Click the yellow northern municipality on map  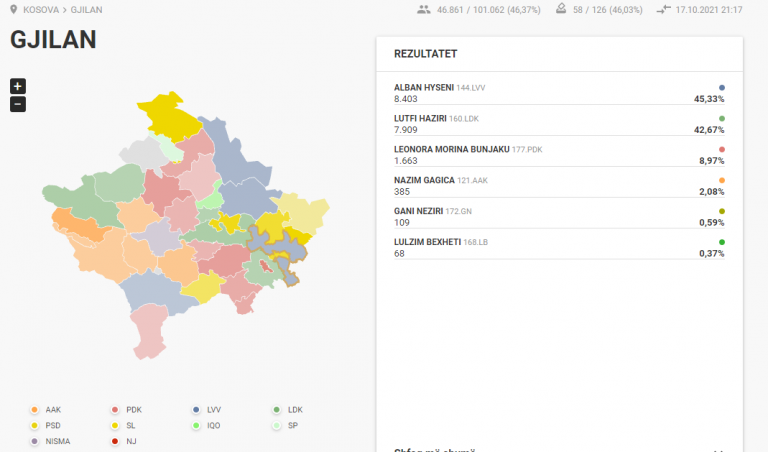(169, 117)
